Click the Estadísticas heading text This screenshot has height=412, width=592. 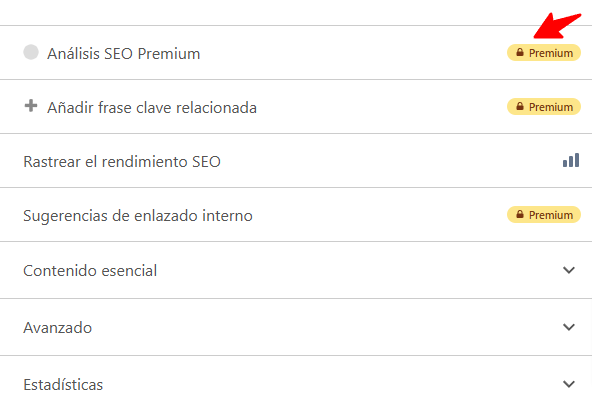(x=63, y=385)
